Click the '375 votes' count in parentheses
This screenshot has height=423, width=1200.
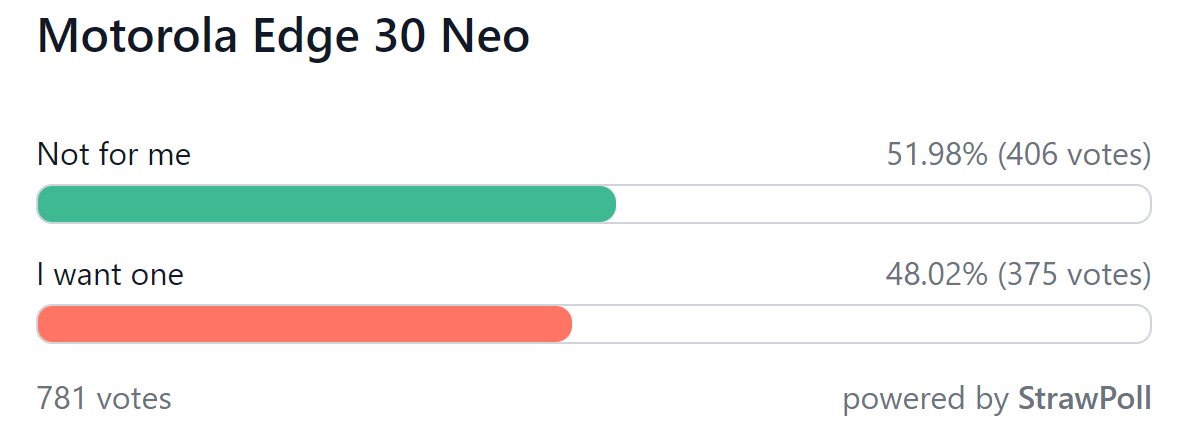(1074, 274)
